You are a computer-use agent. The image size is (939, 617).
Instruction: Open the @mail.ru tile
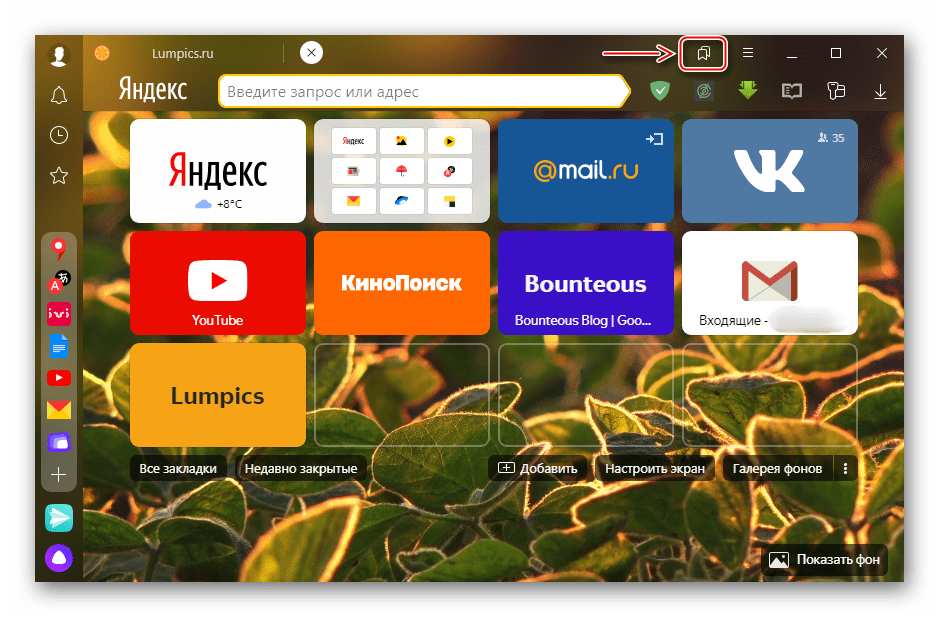[x=586, y=171]
